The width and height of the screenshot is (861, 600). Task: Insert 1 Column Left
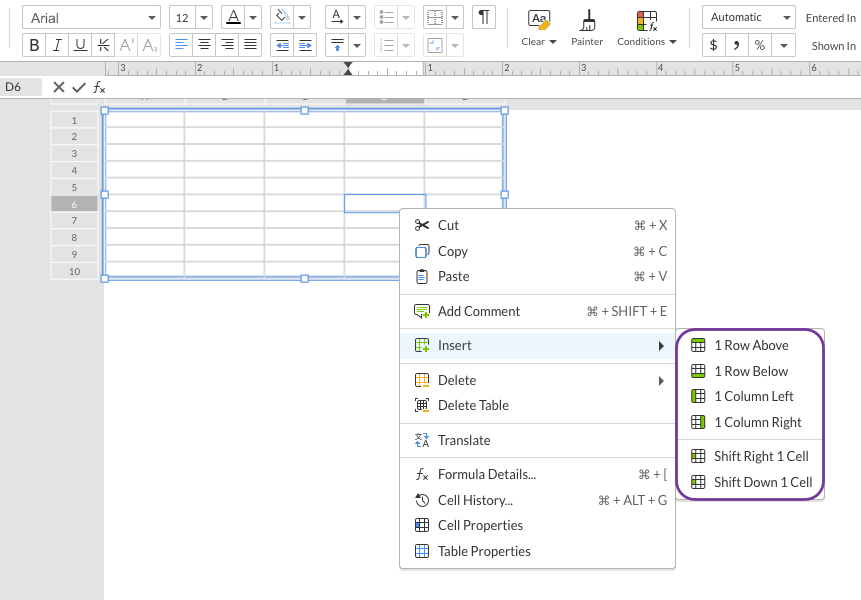pos(750,396)
